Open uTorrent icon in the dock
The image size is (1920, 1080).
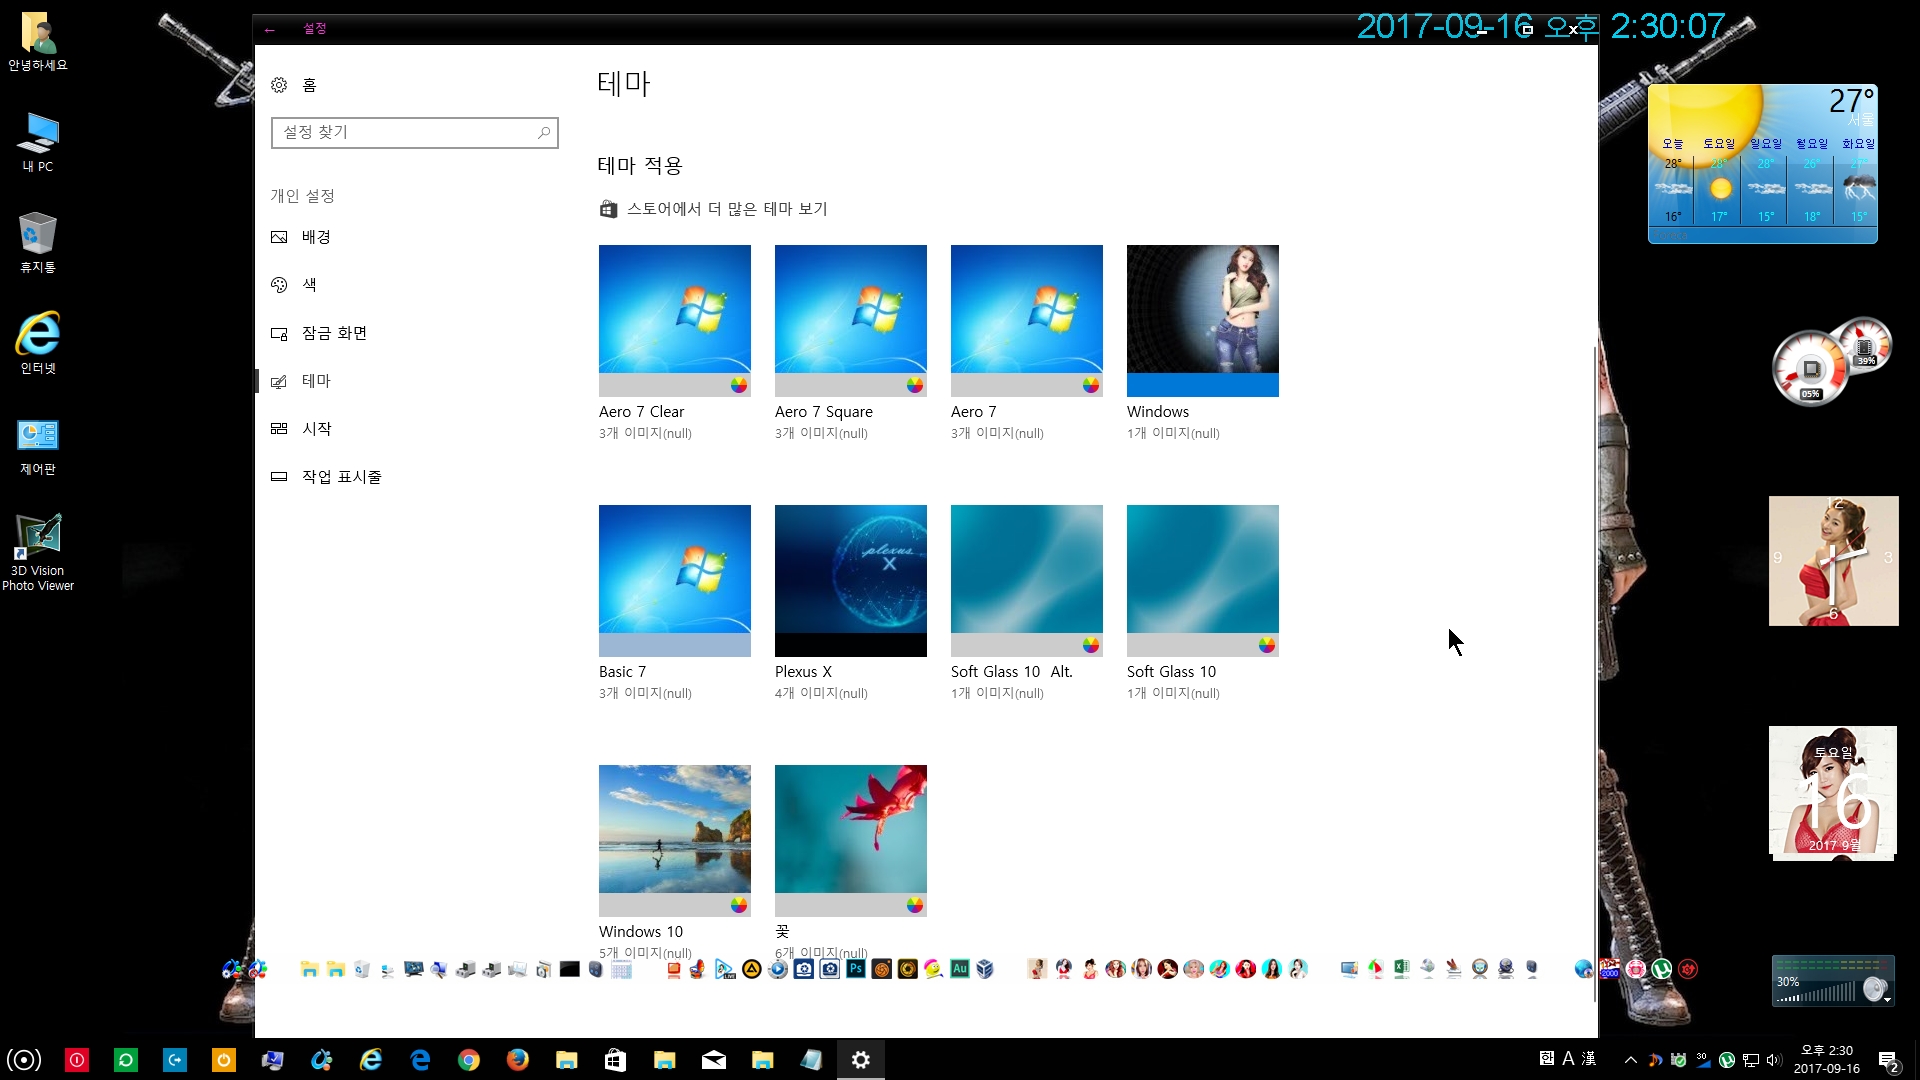click(x=1662, y=969)
